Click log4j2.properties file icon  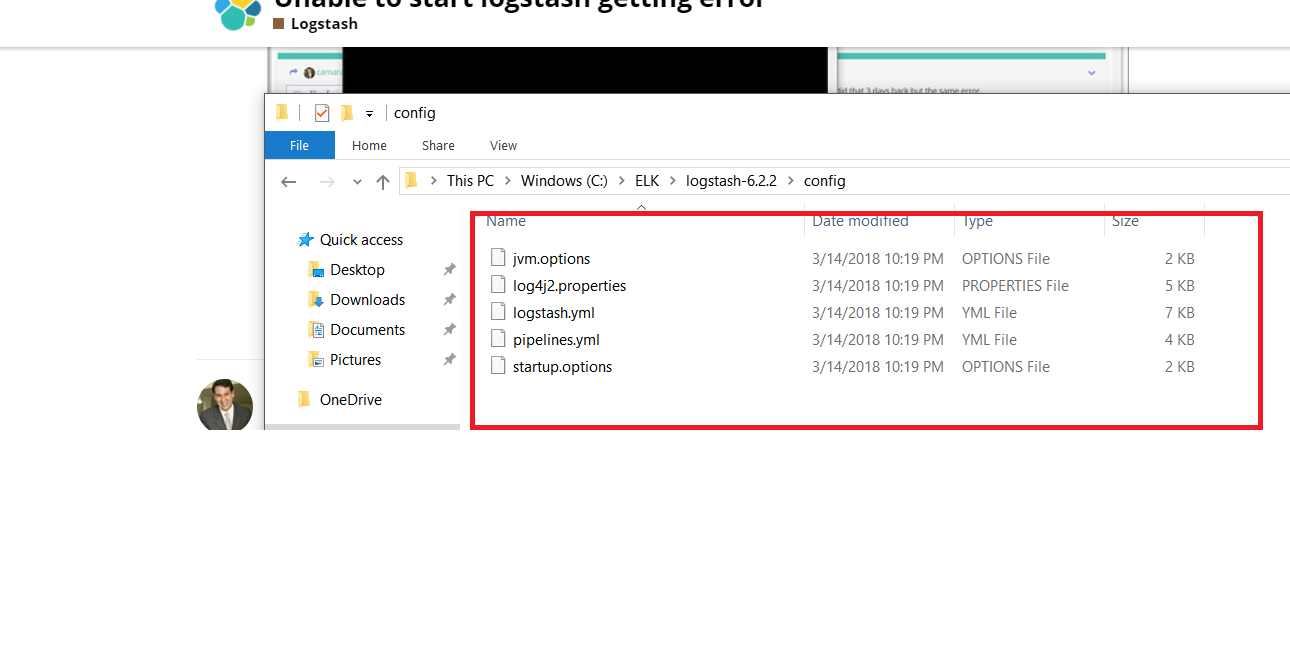[498, 285]
